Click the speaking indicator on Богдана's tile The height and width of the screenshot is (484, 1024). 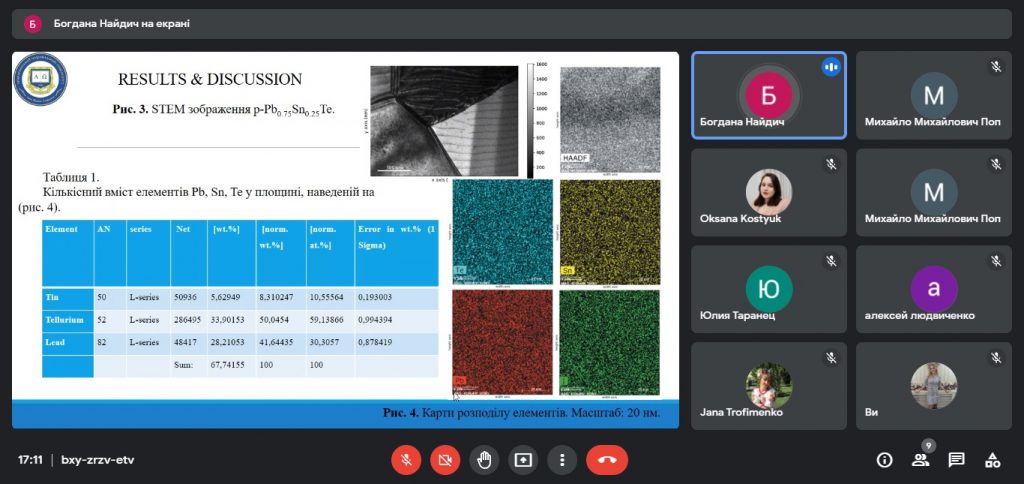(831, 67)
